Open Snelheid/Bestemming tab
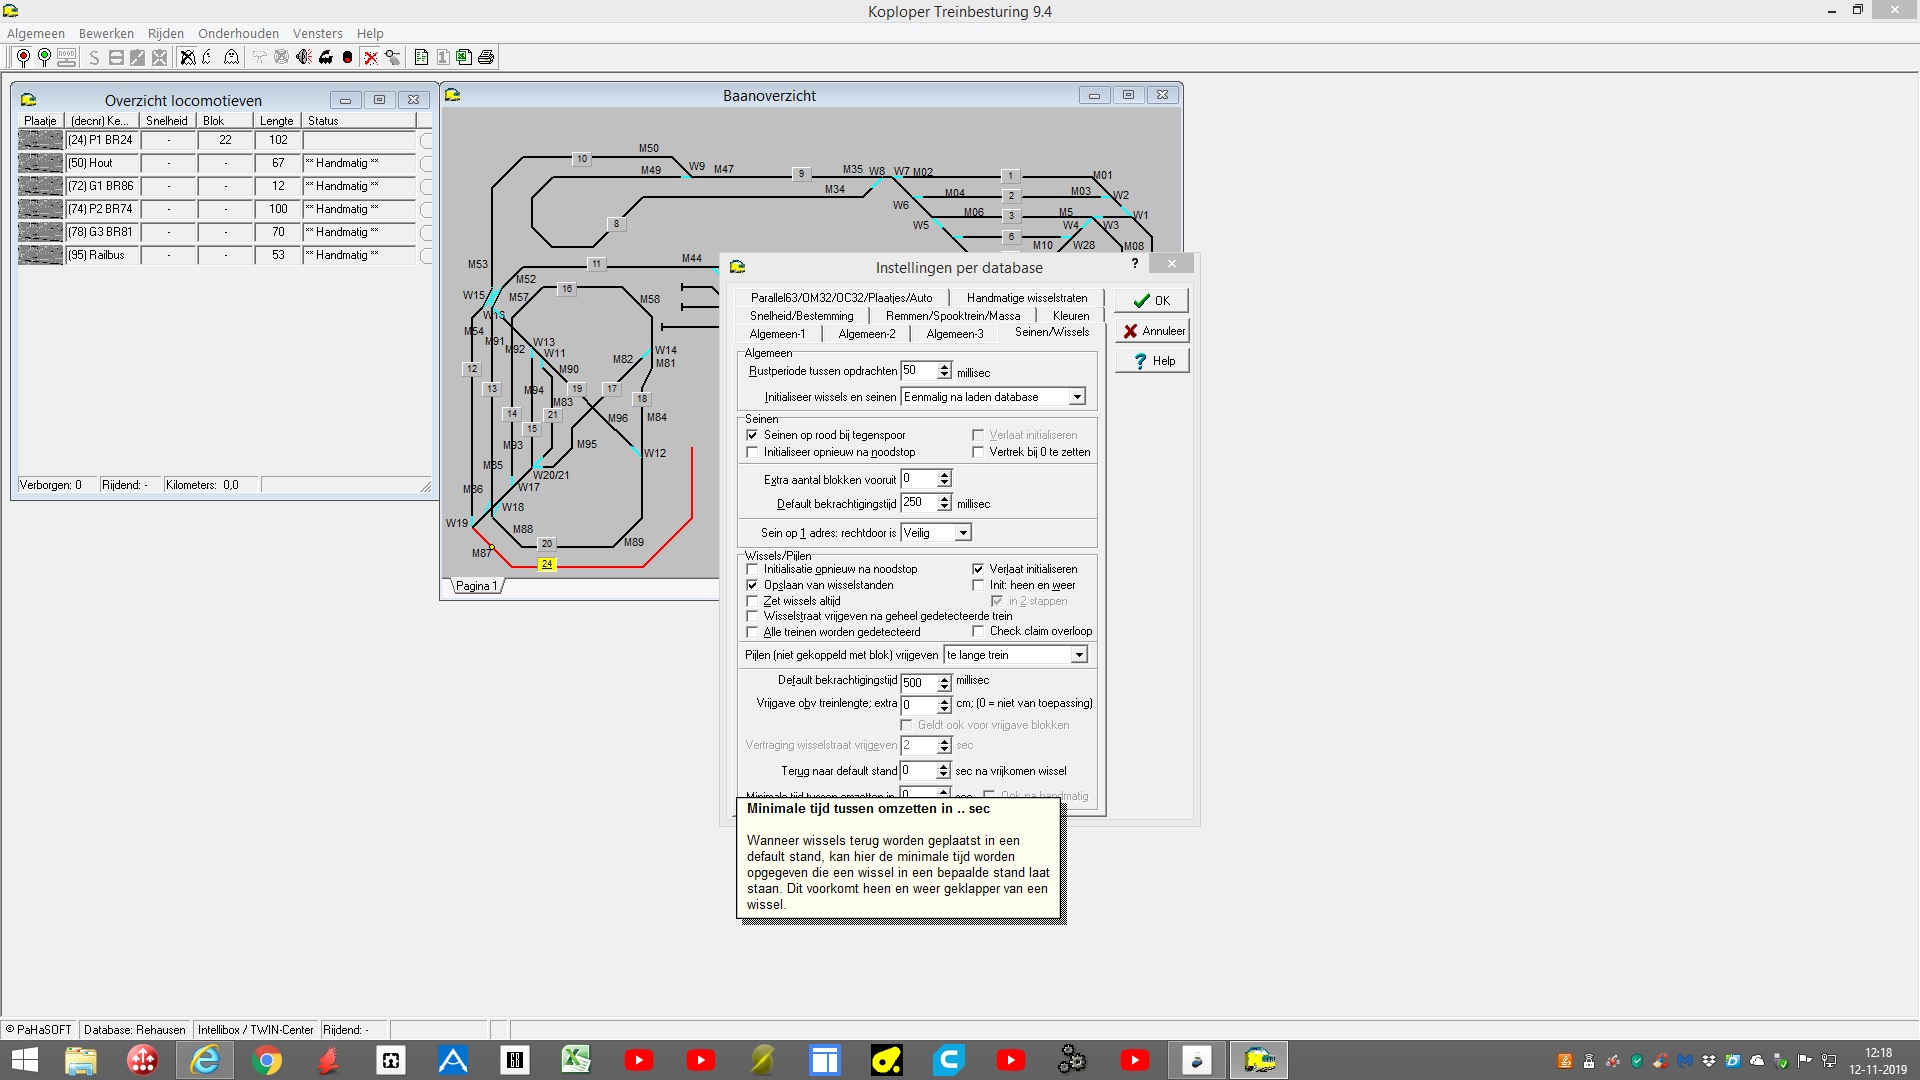 pos(802,316)
